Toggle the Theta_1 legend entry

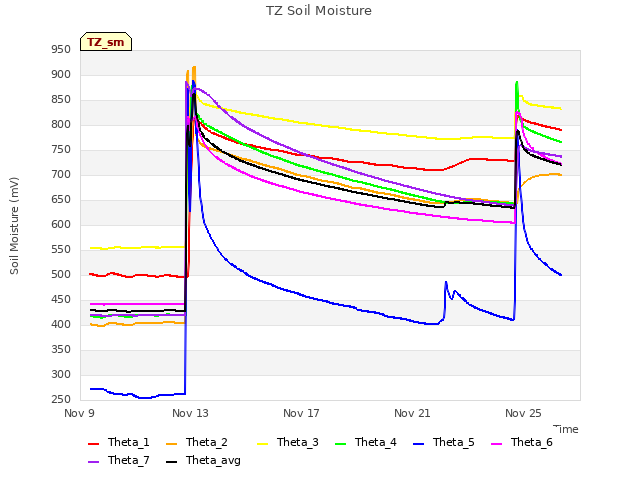coord(119,442)
